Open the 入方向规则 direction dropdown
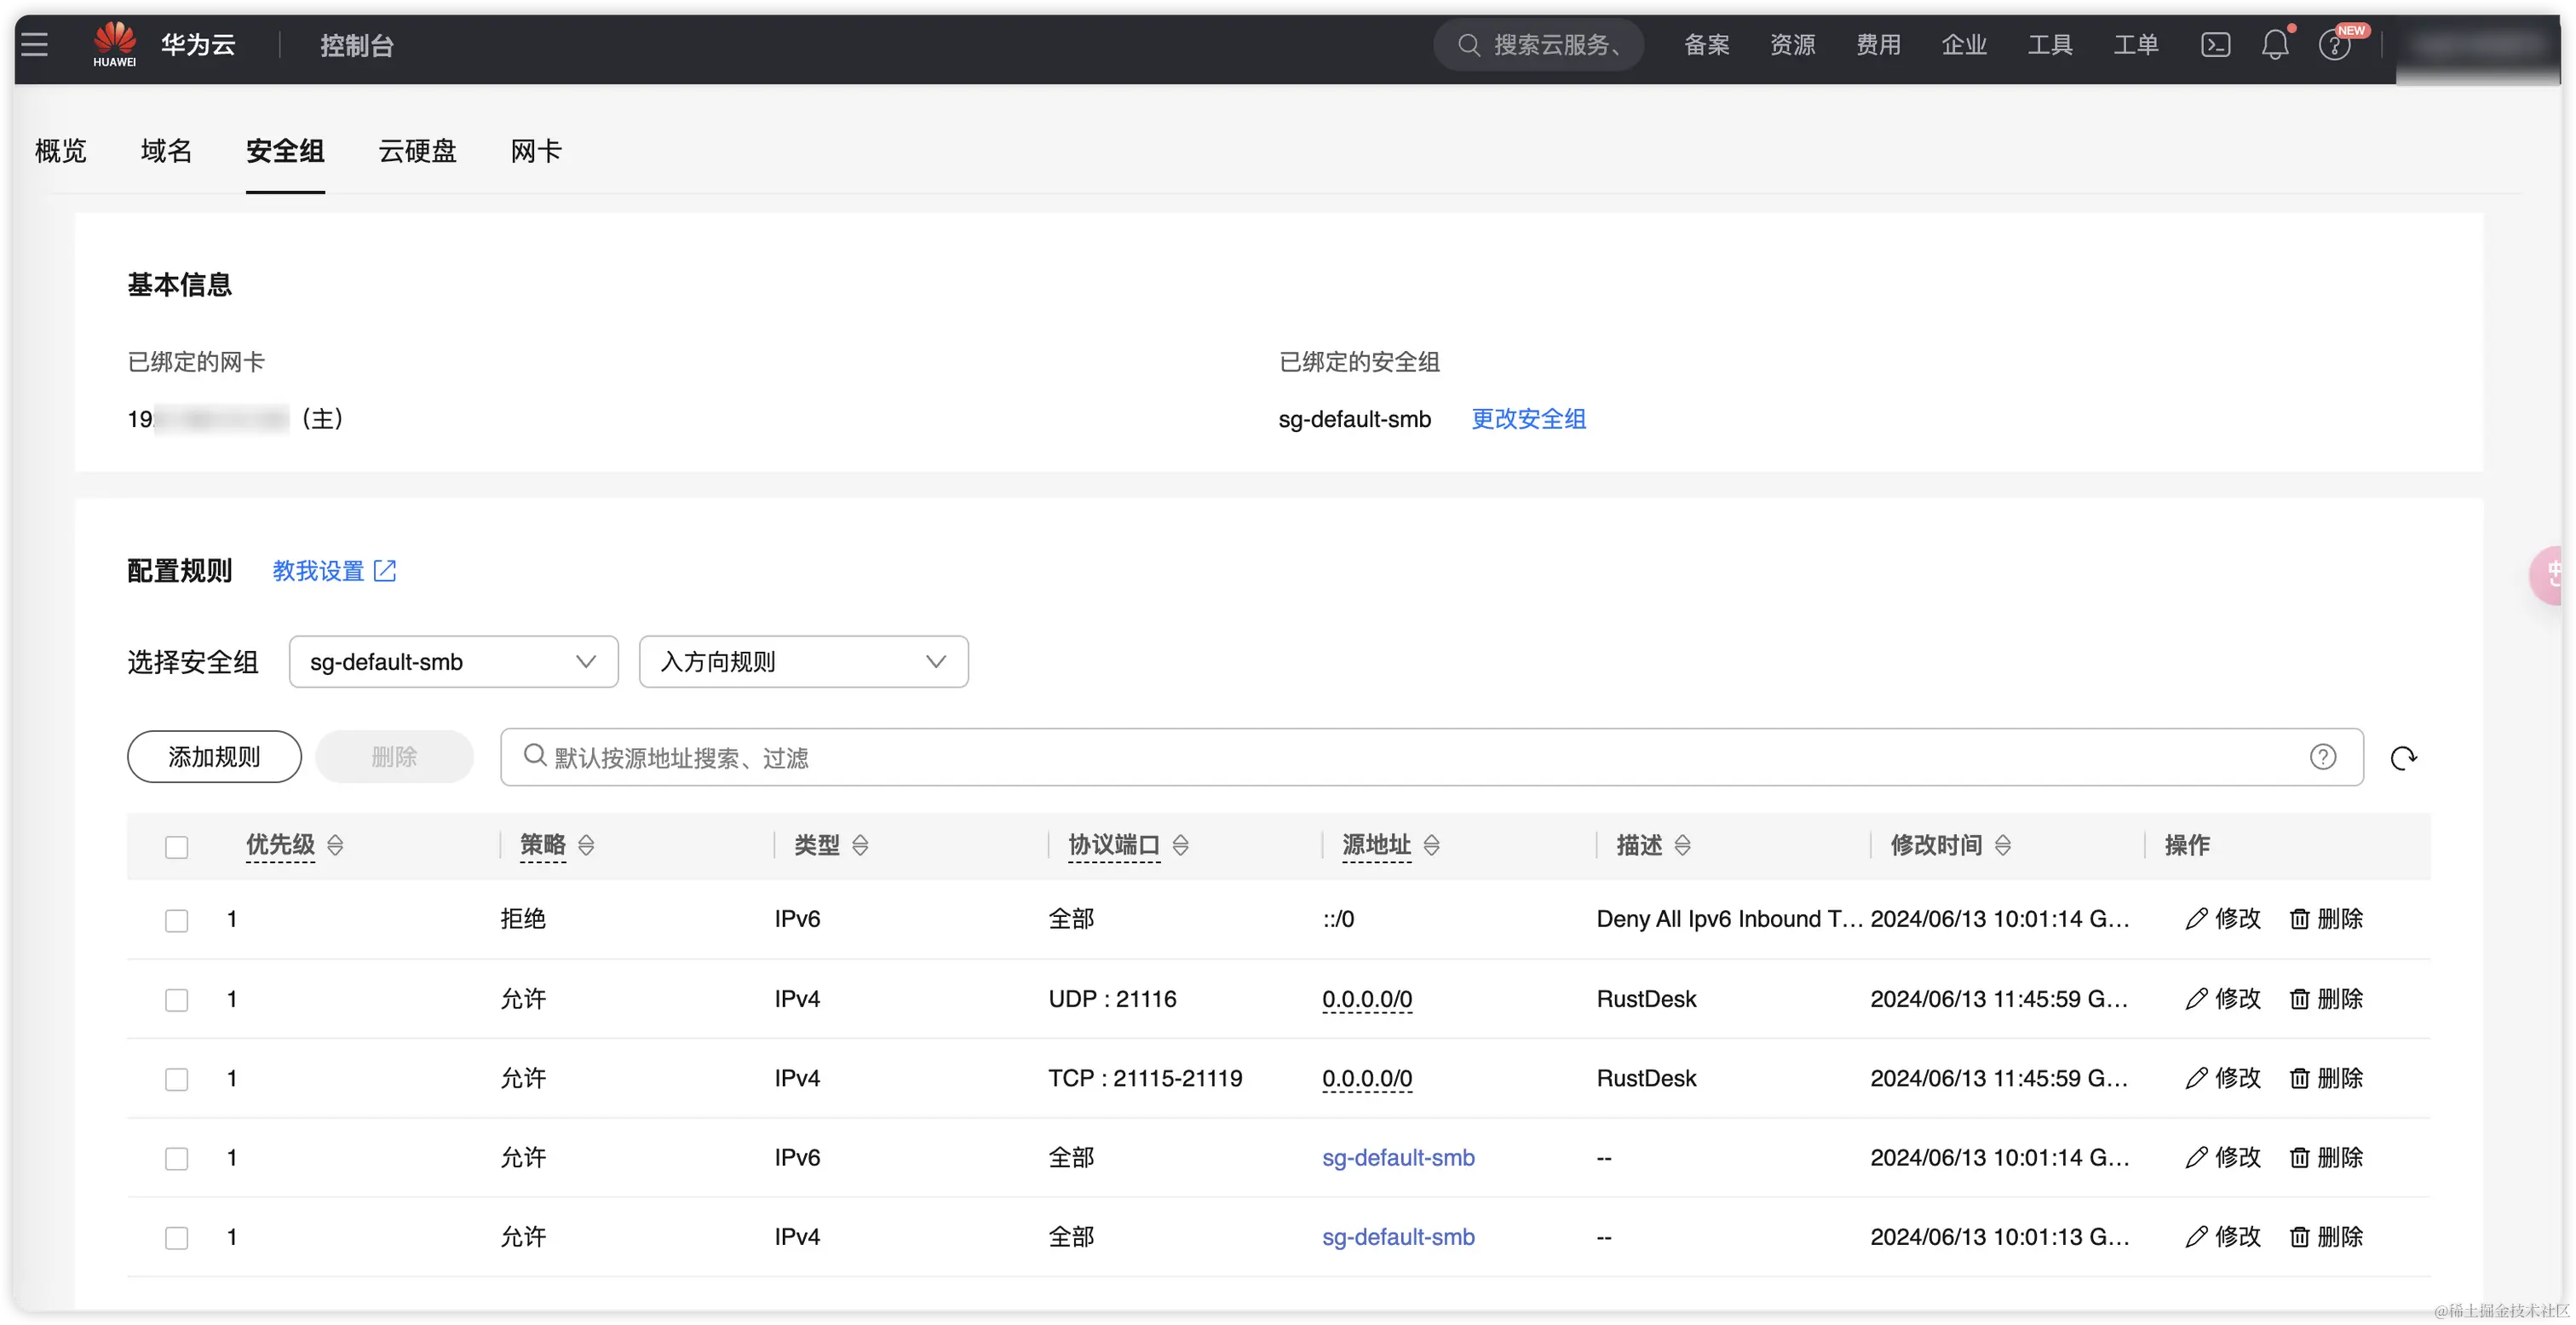 point(803,661)
